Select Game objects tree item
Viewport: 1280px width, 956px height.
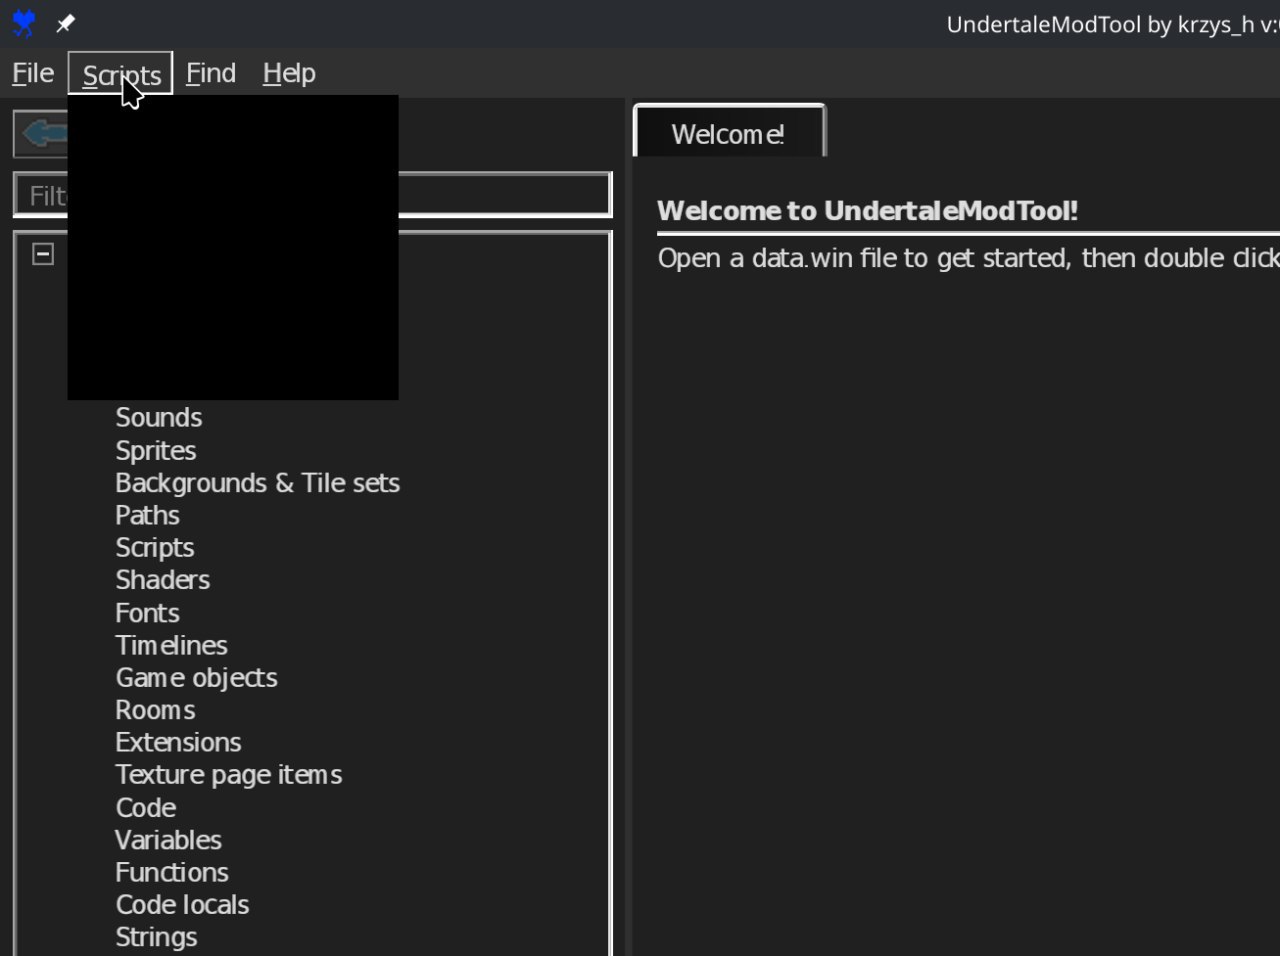click(197, 677)
